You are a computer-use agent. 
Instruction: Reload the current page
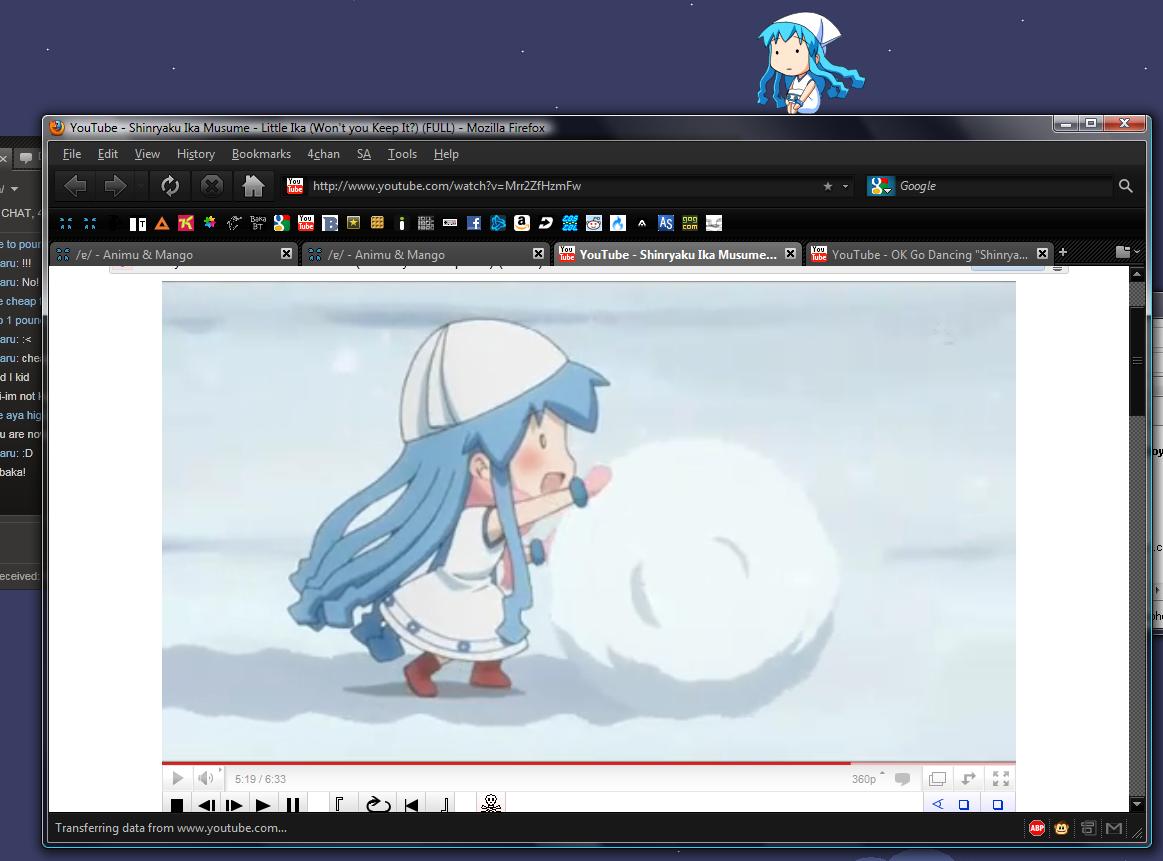pyautogui.click(x=170, y=185)
